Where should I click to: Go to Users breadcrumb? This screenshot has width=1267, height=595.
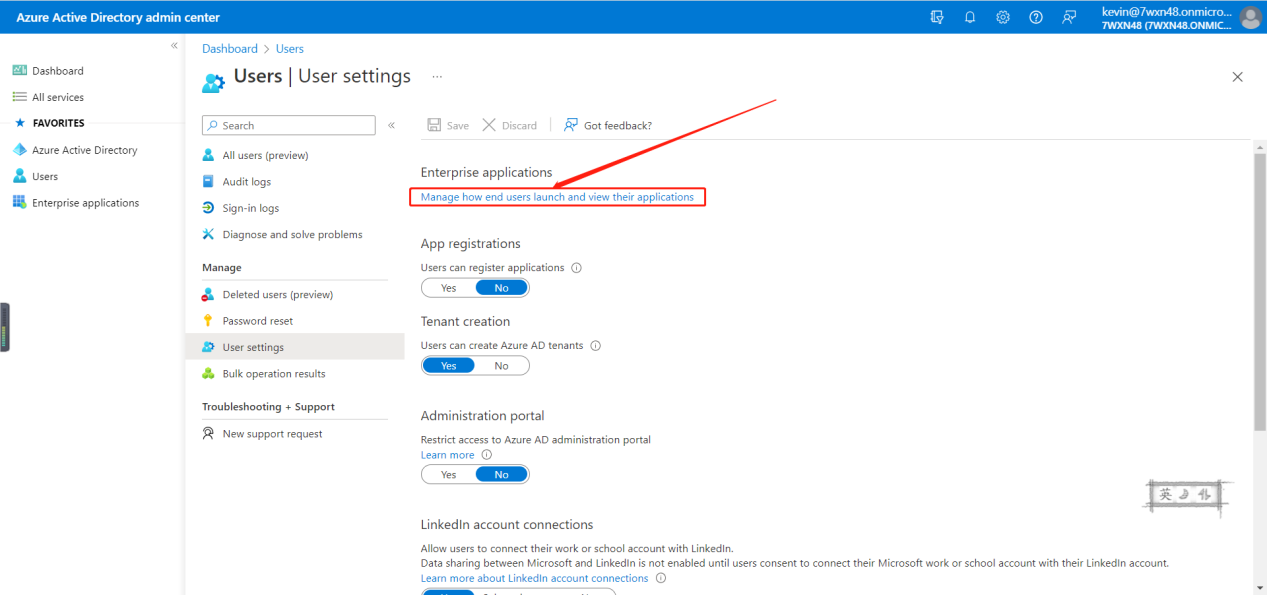tap(289, 48)
